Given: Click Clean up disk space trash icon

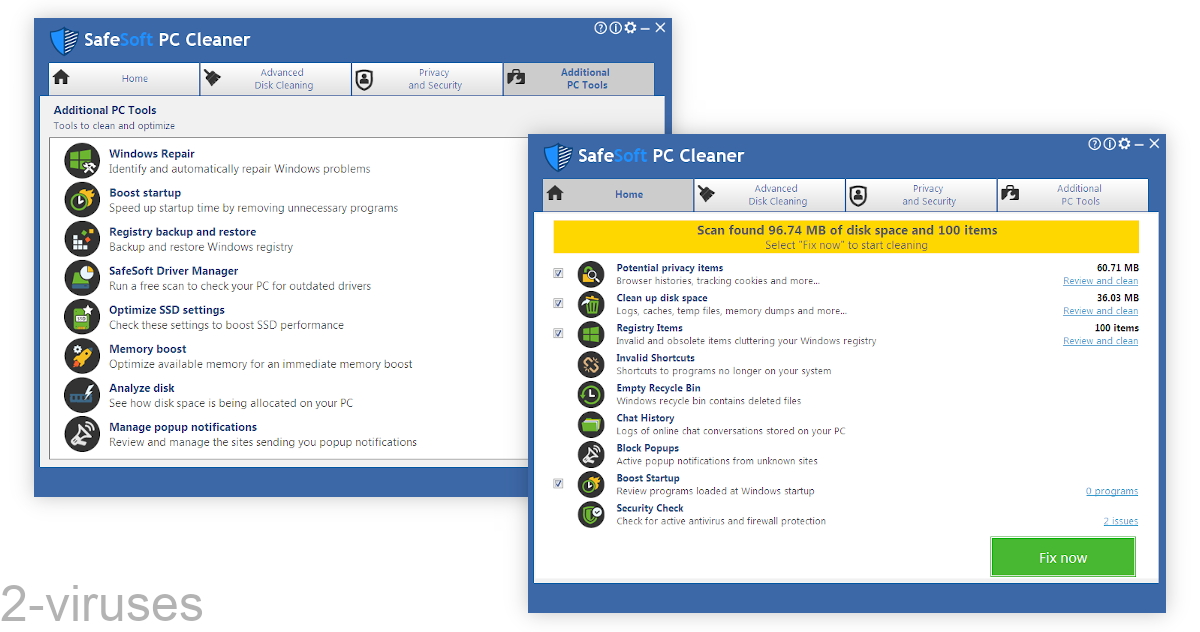Looking at the screenshot, I should pos(591,304).
